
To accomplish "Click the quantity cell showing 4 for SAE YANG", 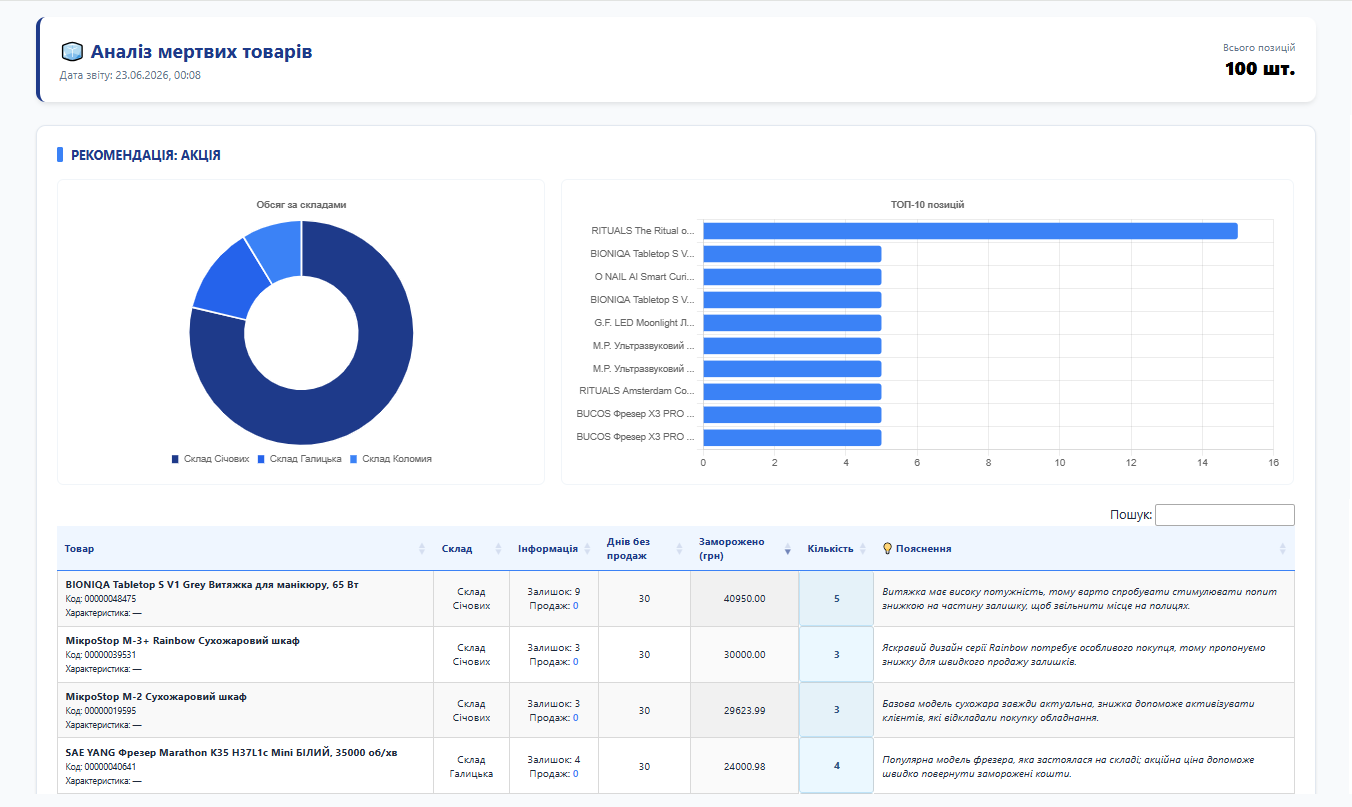I will point(836,766).
